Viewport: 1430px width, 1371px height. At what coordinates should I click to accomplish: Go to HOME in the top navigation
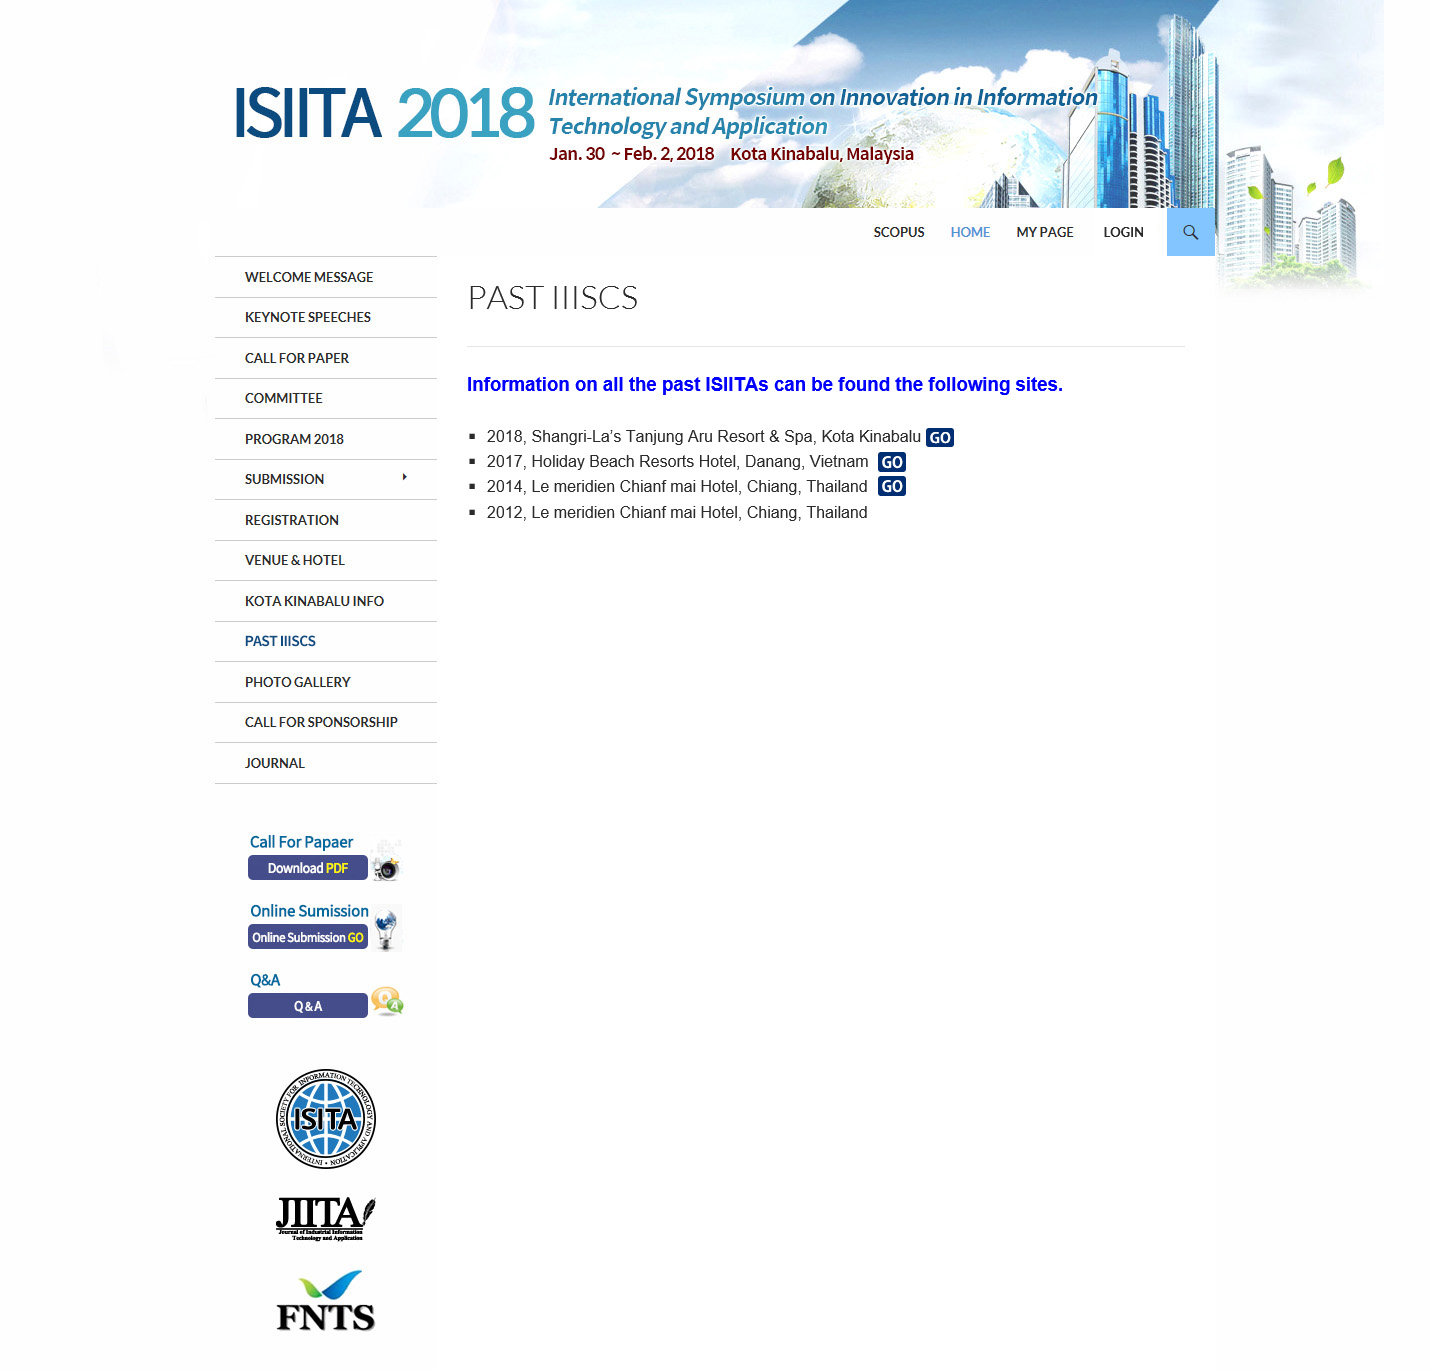tap(970, 232)
